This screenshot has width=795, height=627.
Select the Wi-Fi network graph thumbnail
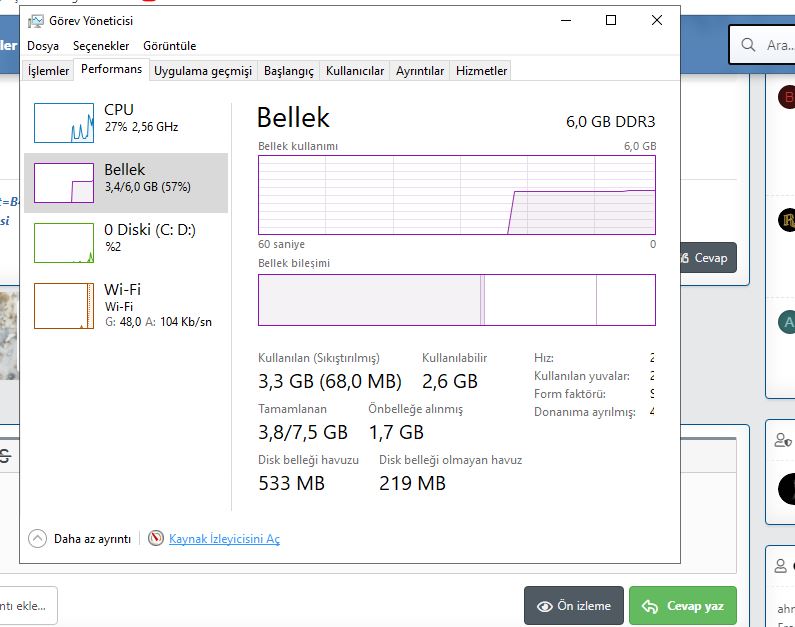[64, 305]
